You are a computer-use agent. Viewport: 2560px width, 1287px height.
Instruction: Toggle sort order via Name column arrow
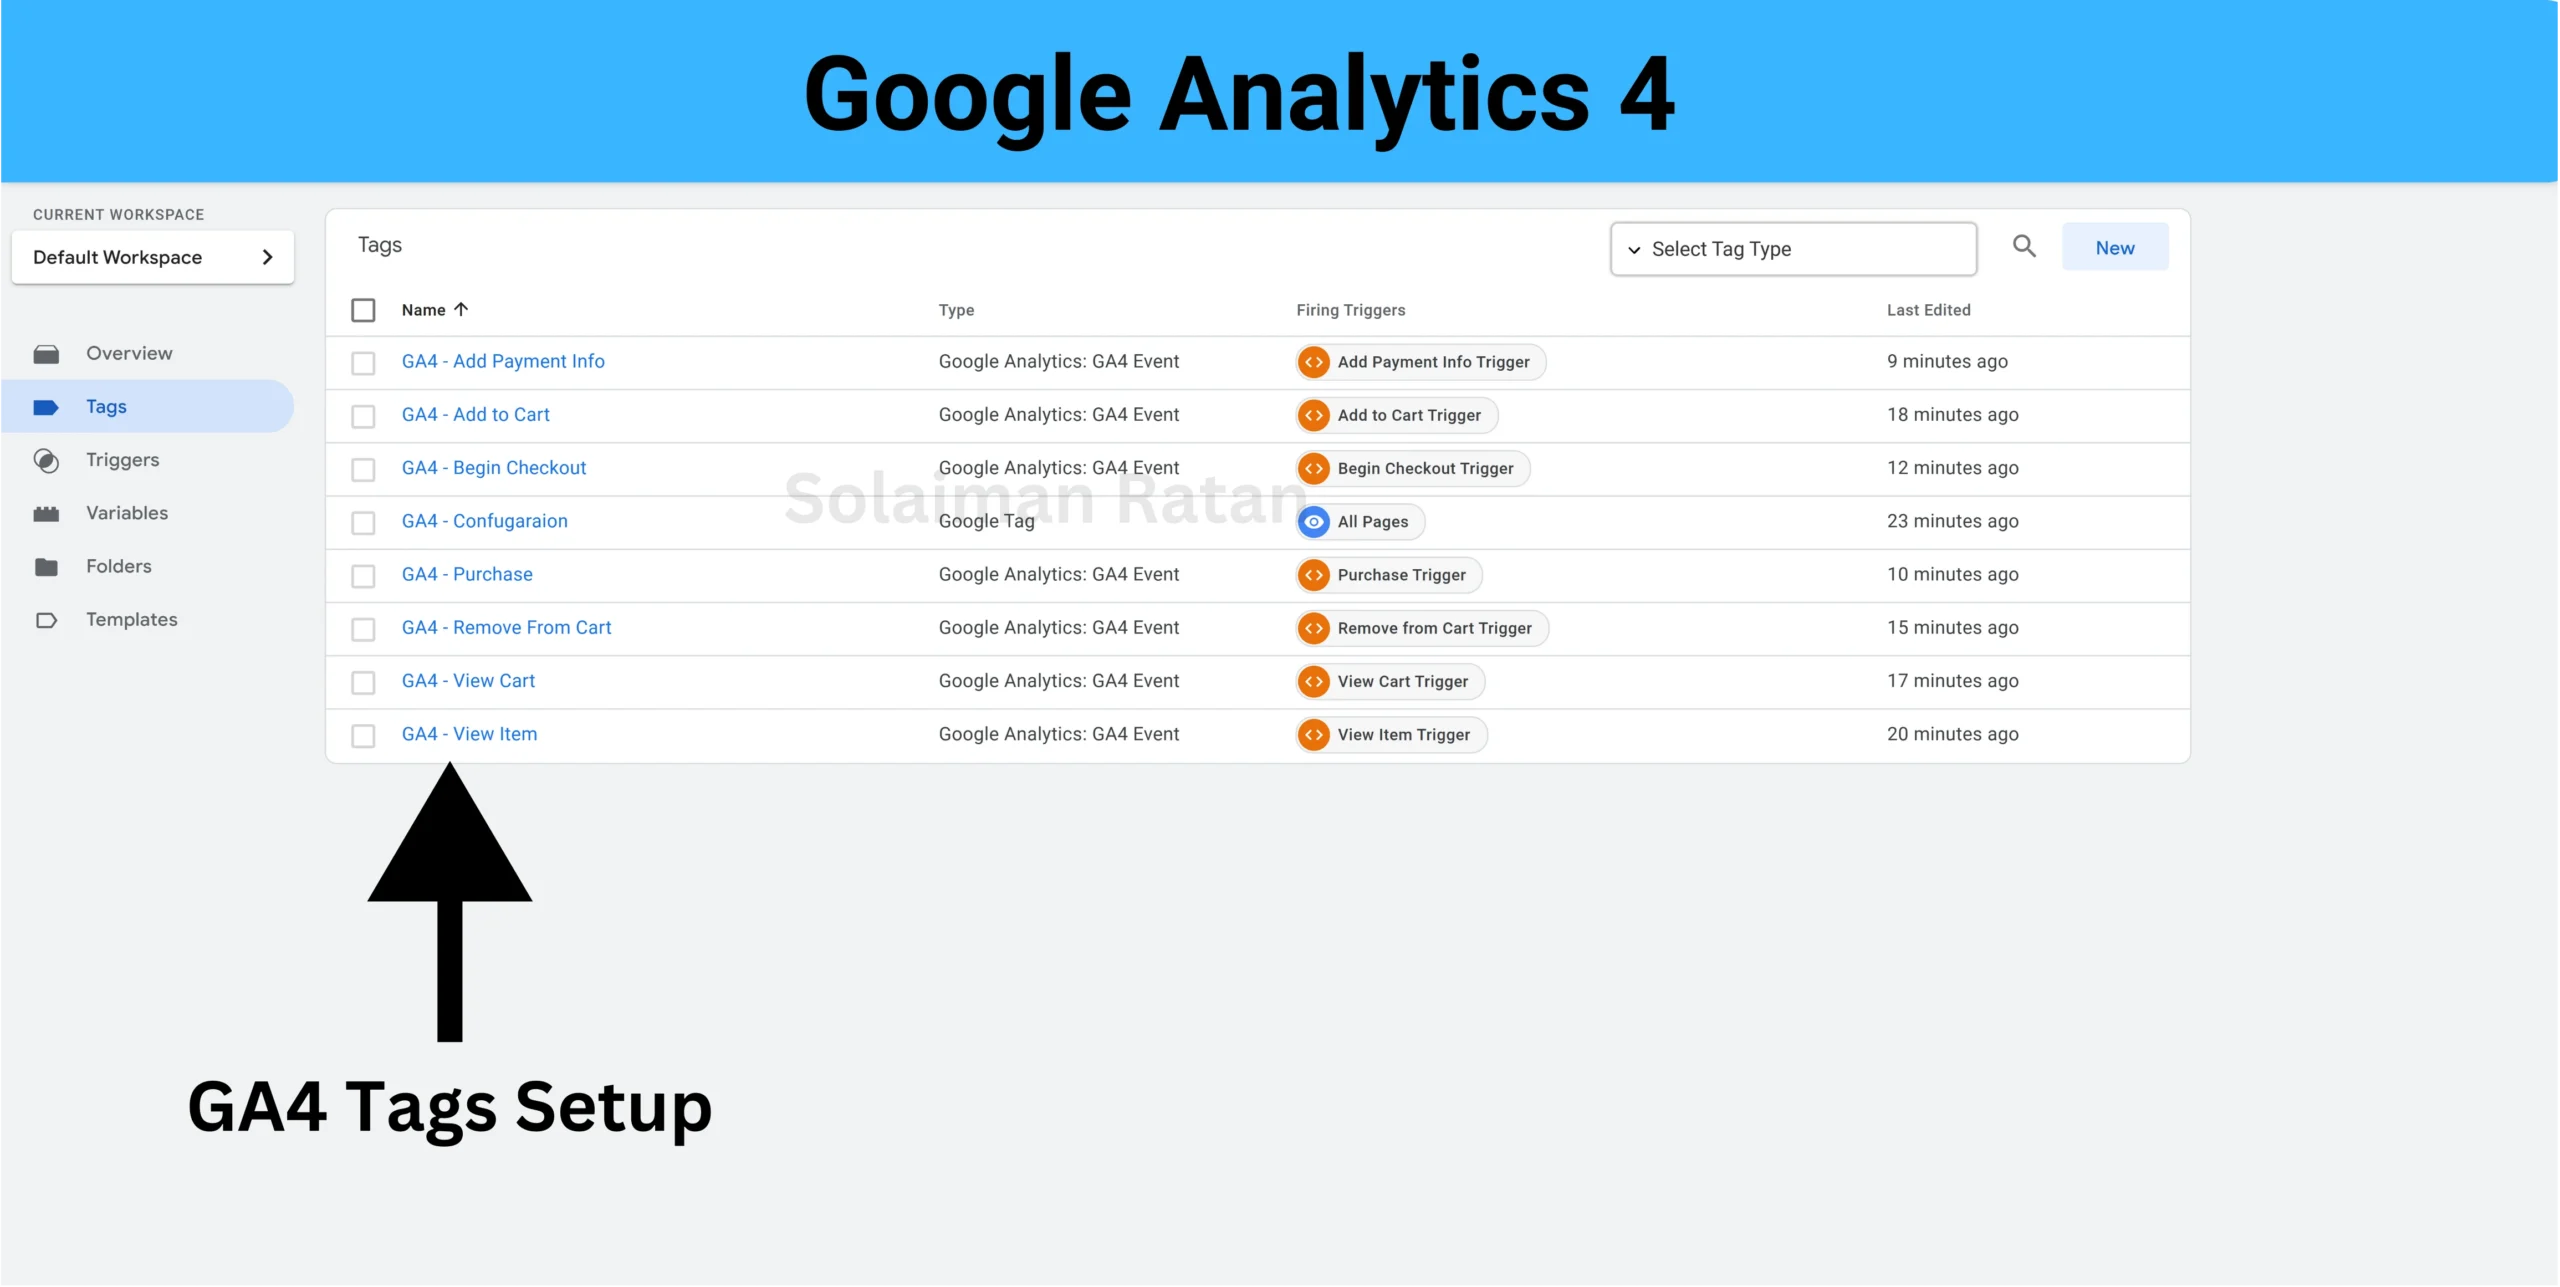[x=461, y=309]
